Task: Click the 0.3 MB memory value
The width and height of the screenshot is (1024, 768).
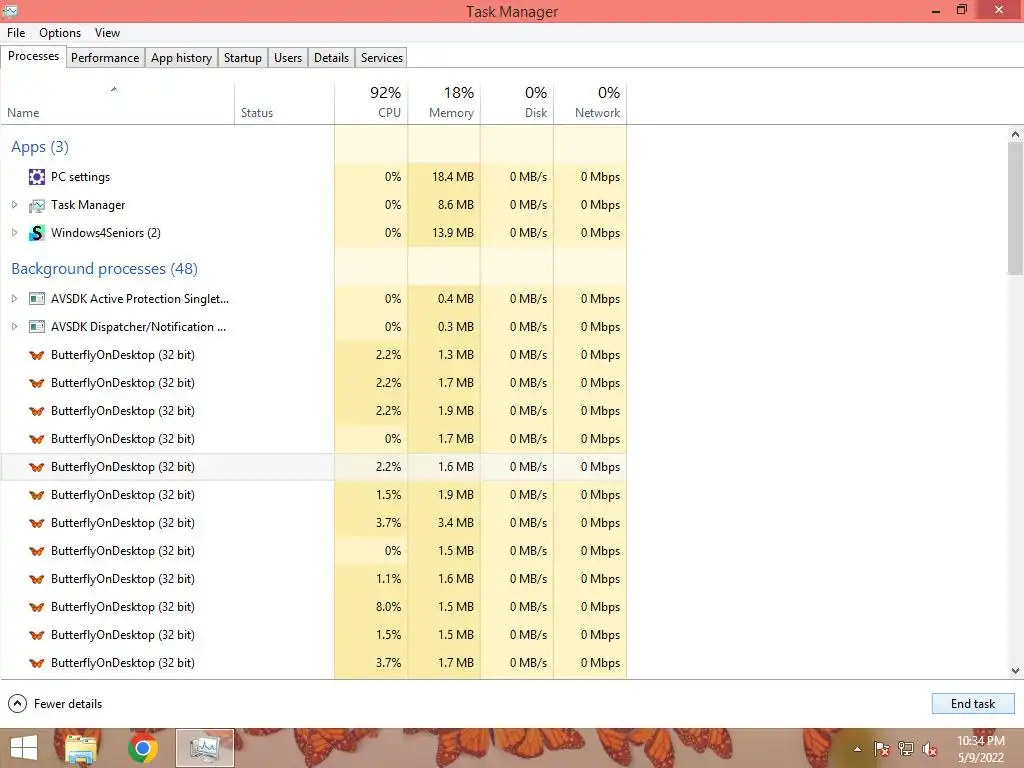Action: click(x=456, y=327)
